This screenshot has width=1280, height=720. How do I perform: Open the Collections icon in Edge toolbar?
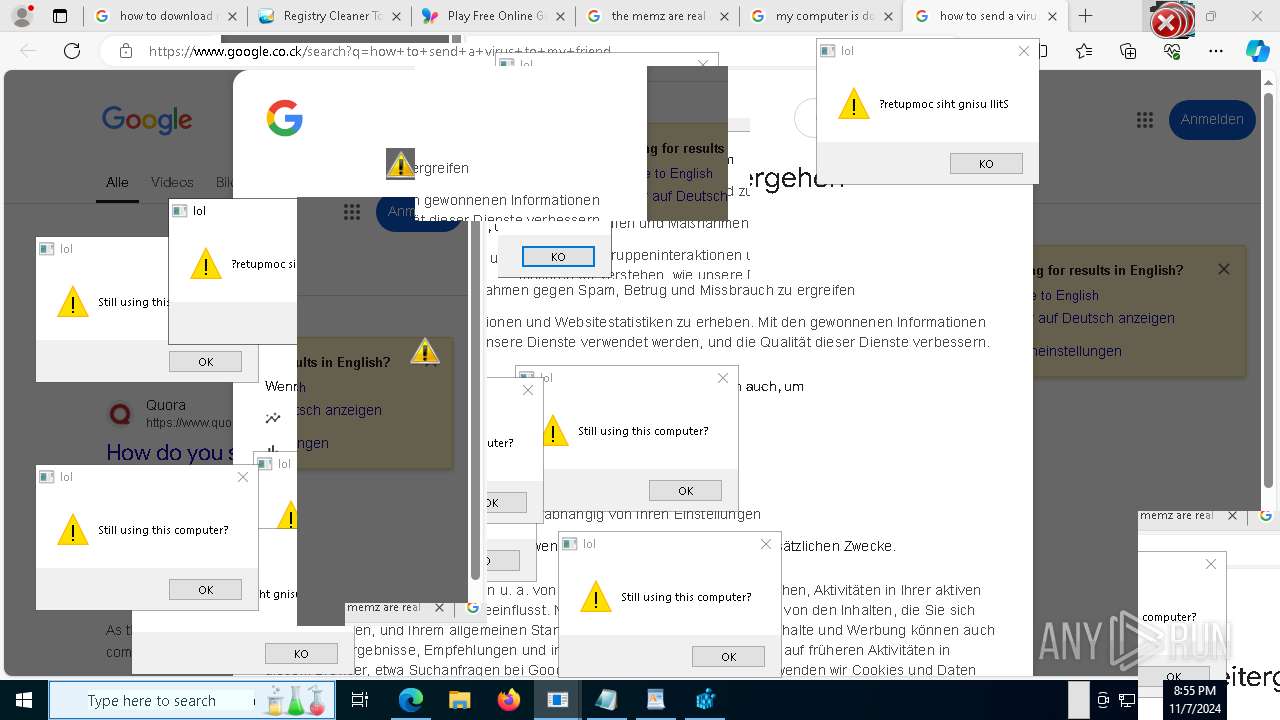coord(1128,51)
